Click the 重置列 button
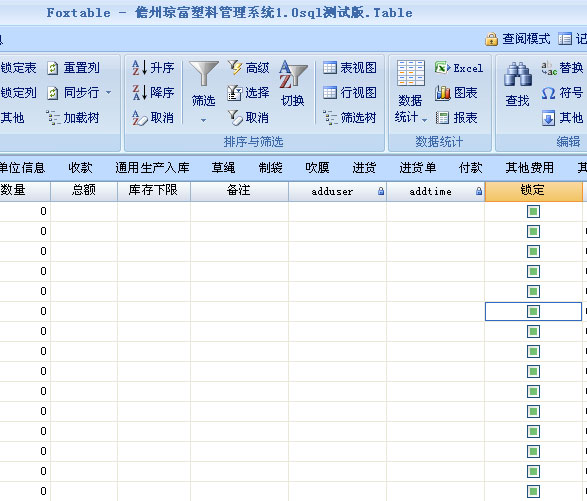This screenshot has height=501, width=587. coord(73,68)
